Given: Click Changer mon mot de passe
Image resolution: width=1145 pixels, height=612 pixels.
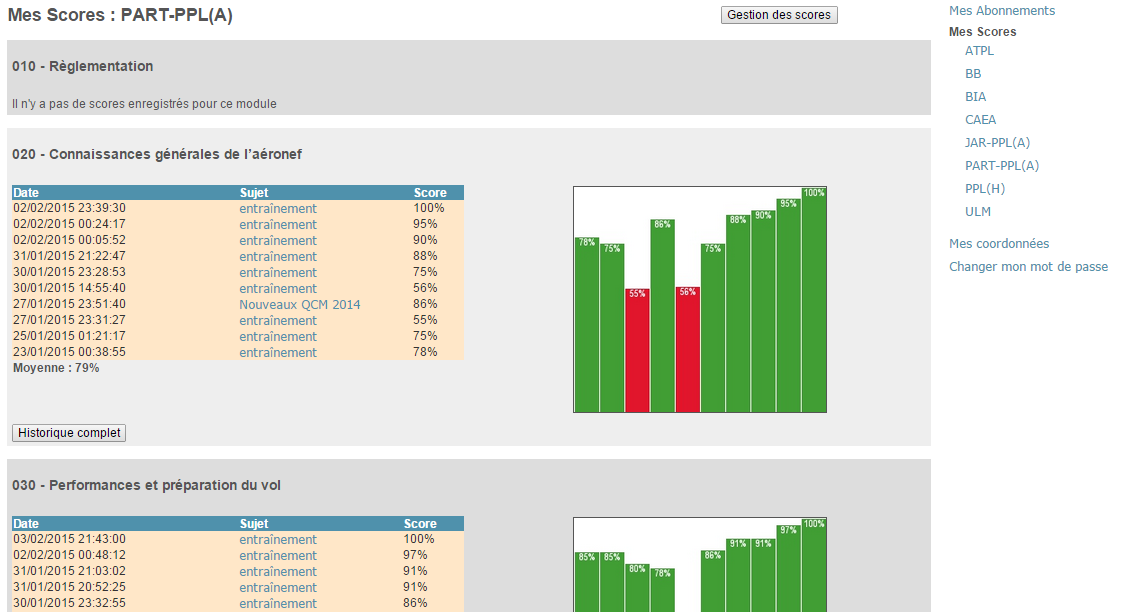Looking at the screenshot, I should [1028, 267].
